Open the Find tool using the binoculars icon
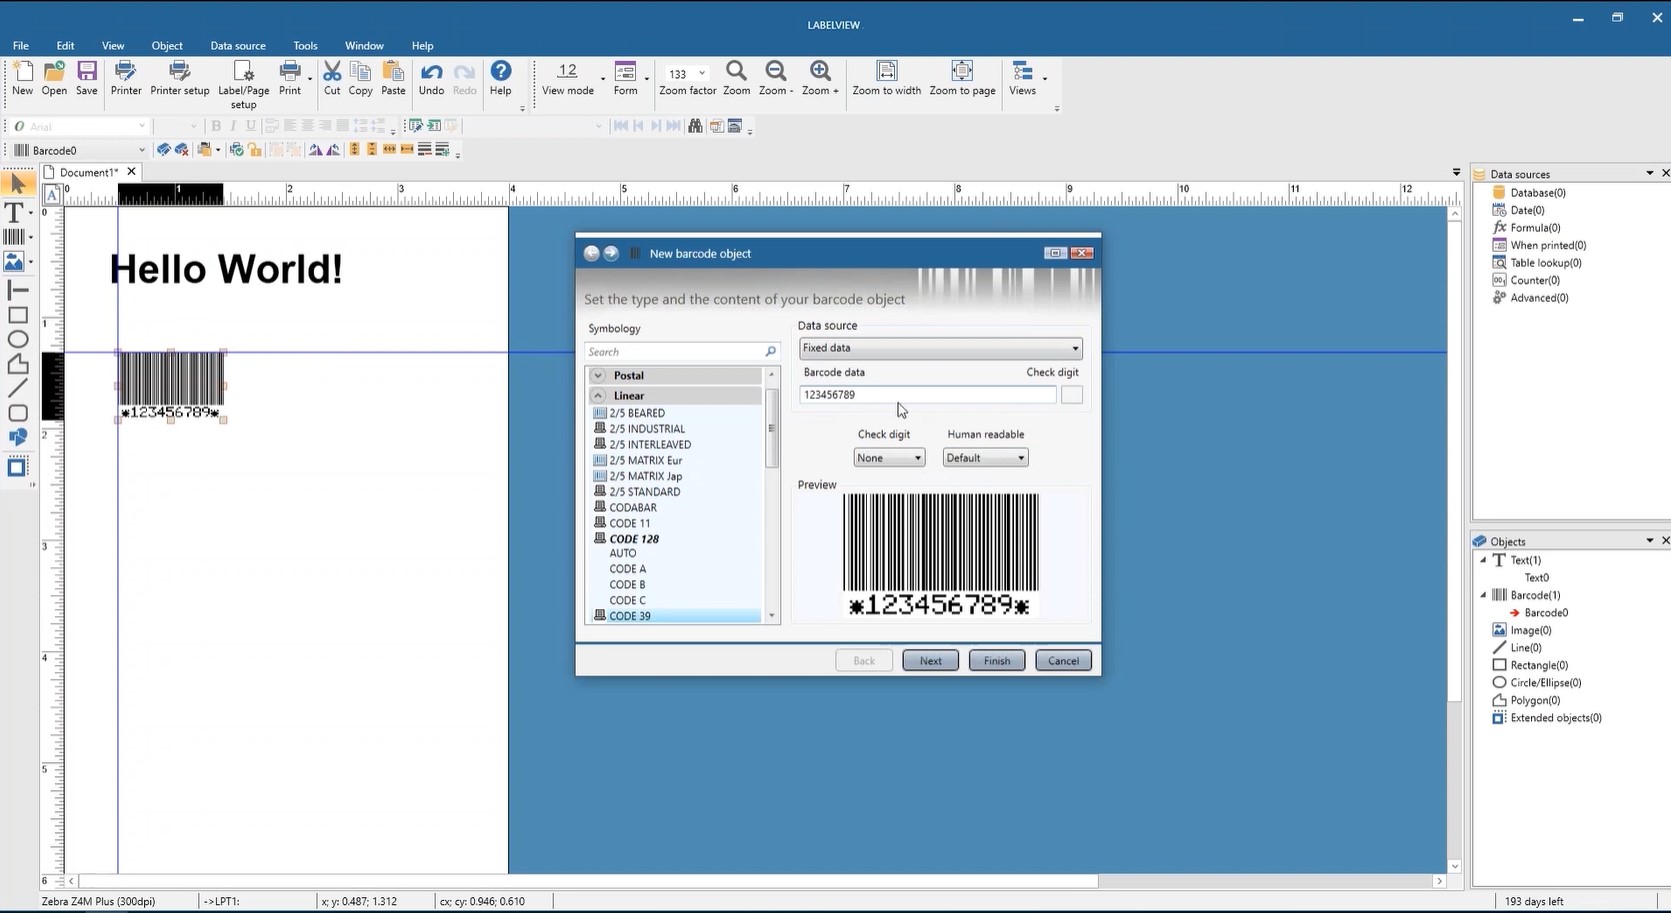This screenshot has width=1671, height=913. pyautogui.click(x=694, y=127)
